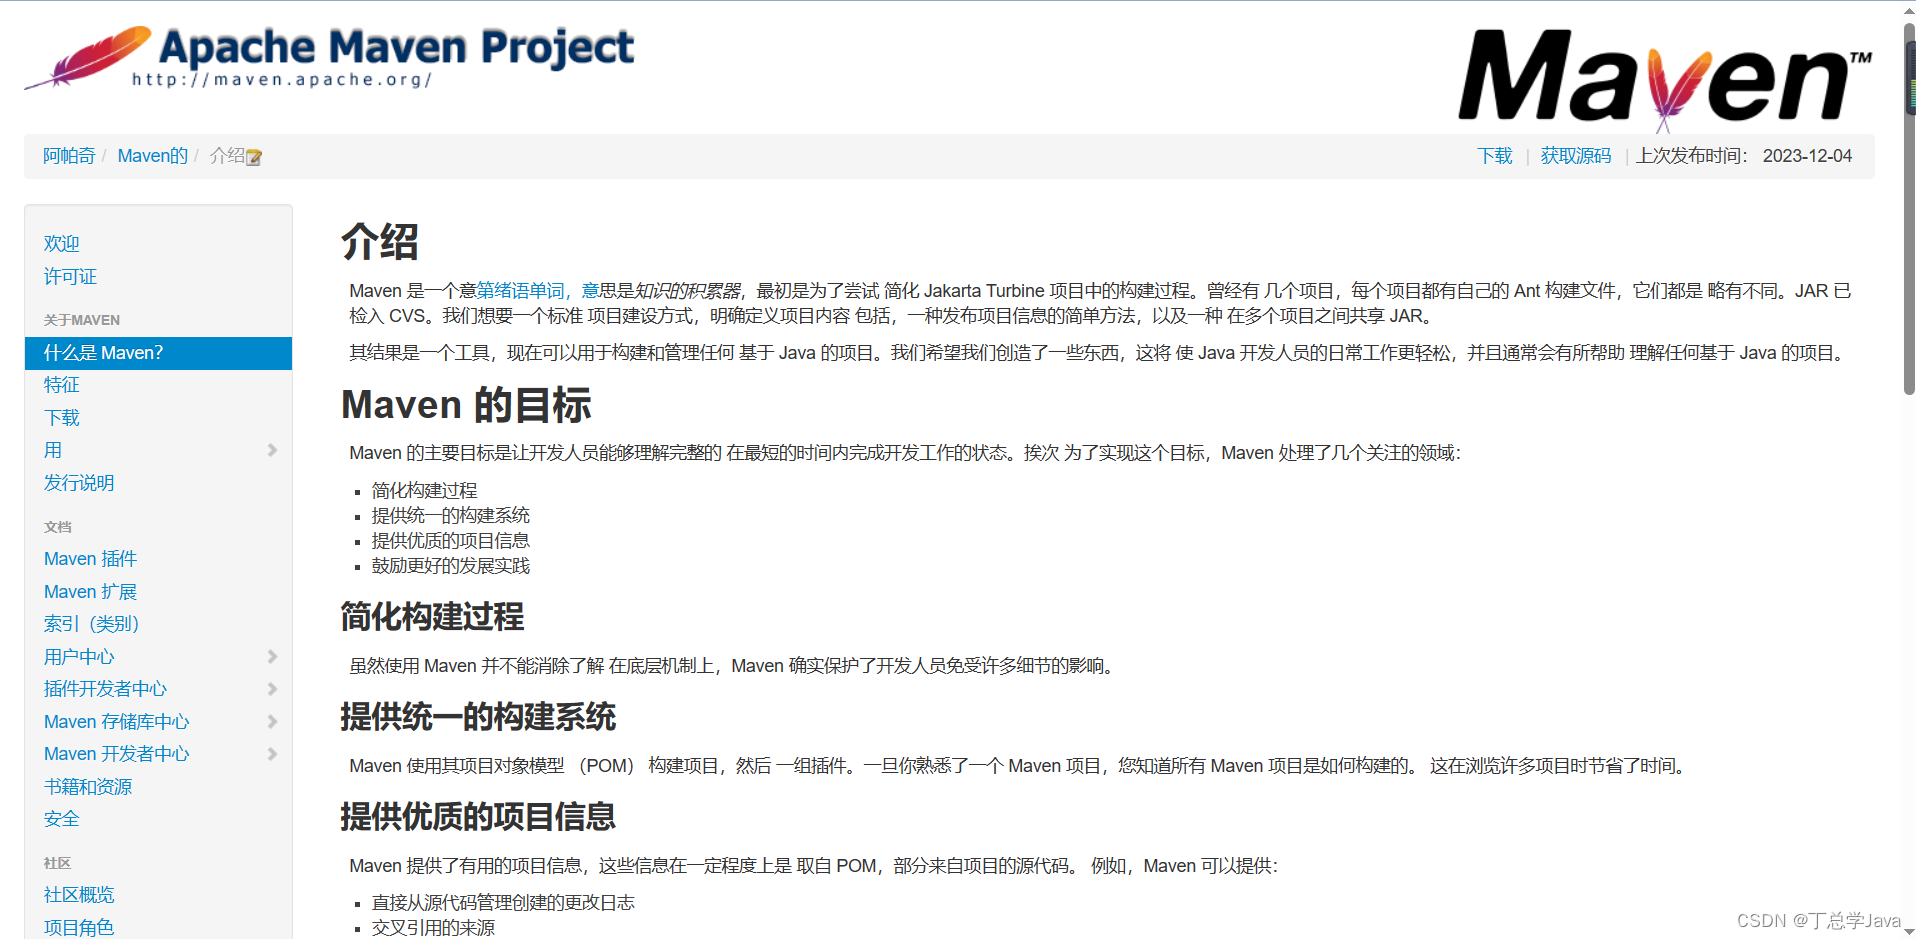Click the 介绍 main heading
The width and height of the screenshot is (1916, 939).
point(380,242)
